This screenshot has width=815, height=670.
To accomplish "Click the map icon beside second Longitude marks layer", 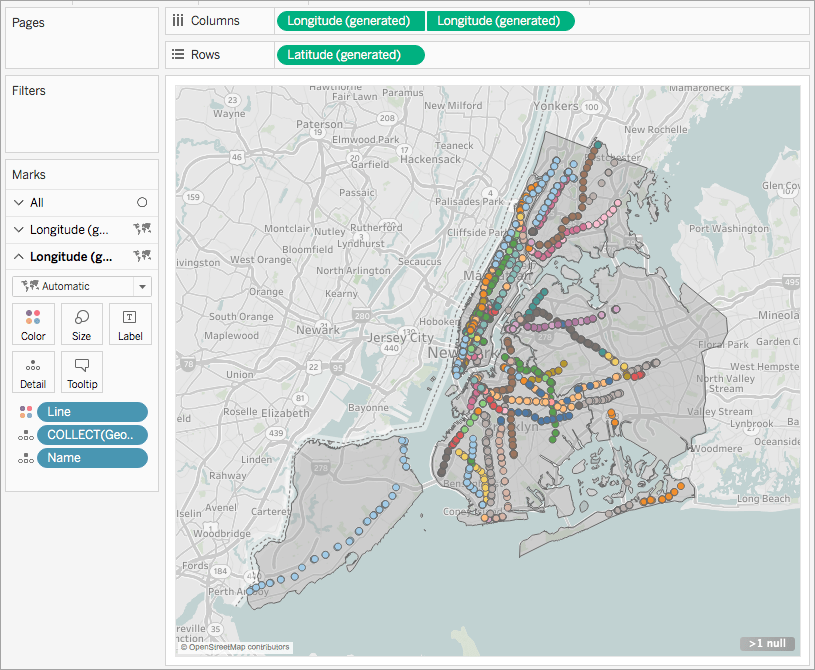I will tap(142, 256).
